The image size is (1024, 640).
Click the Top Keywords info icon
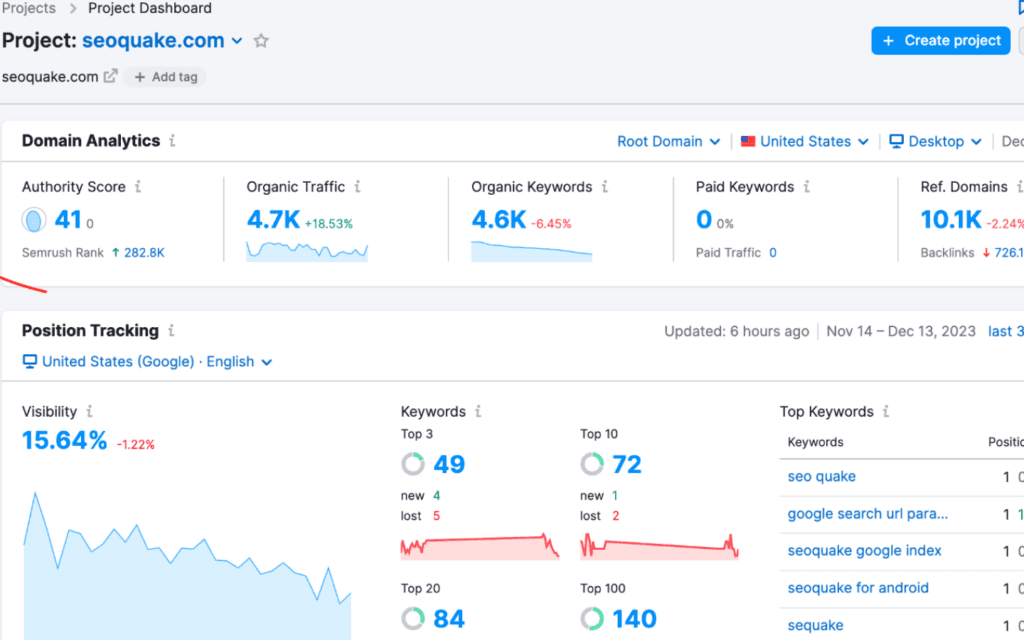pos(886,411)
